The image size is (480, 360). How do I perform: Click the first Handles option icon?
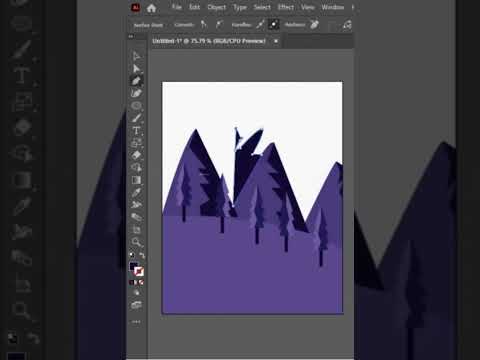(260, 24)
